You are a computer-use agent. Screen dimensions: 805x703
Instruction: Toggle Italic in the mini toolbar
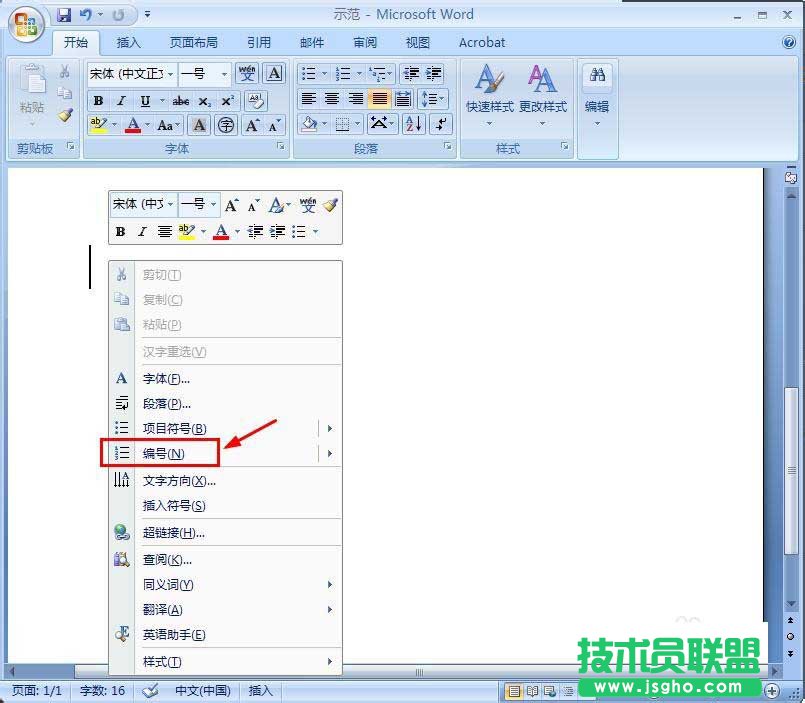click(x=142, y=232)
